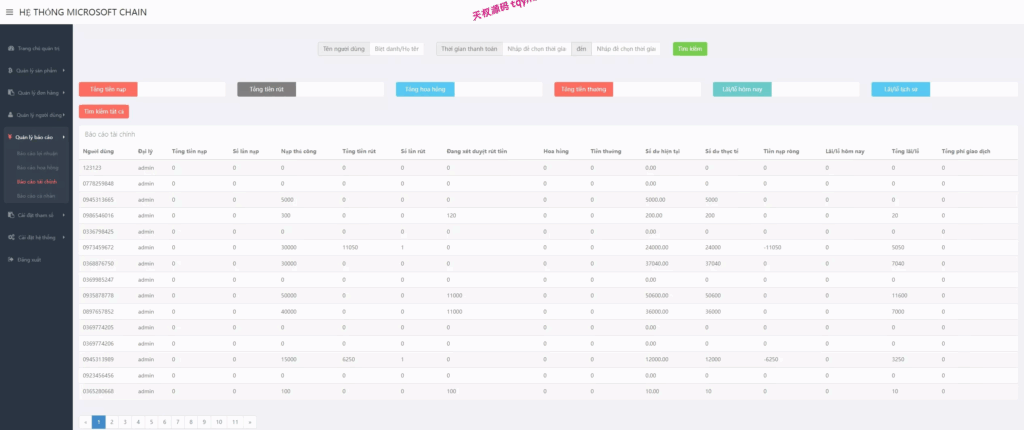The height and width of the screenshot is (430, 1024).
Task: Open Báo cáo cá nhân submenu item
Action: coord(36,196)
